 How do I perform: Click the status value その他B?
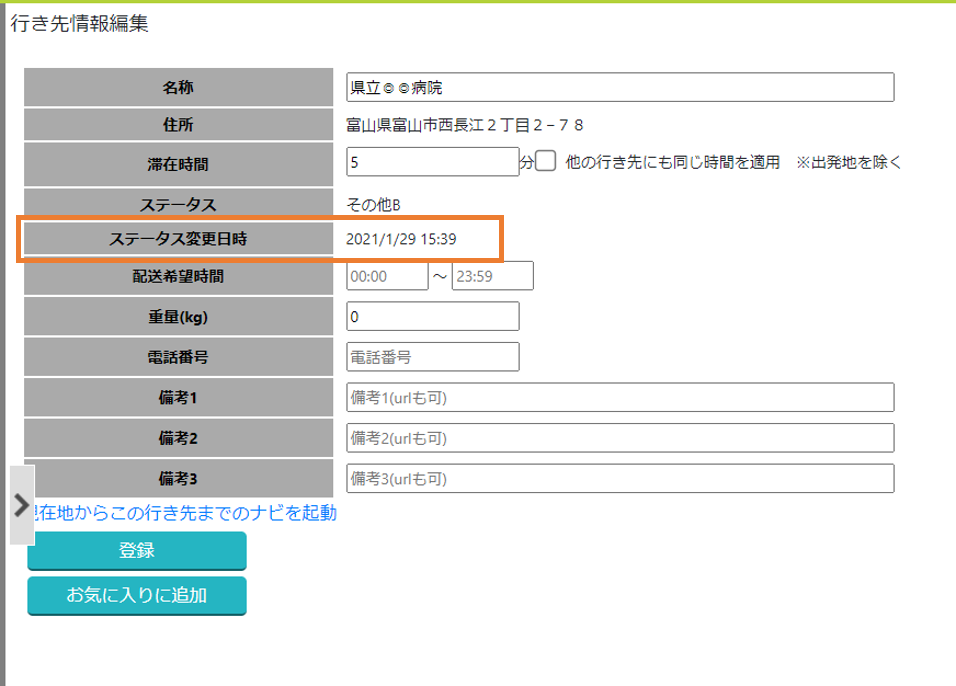point(373,205)
